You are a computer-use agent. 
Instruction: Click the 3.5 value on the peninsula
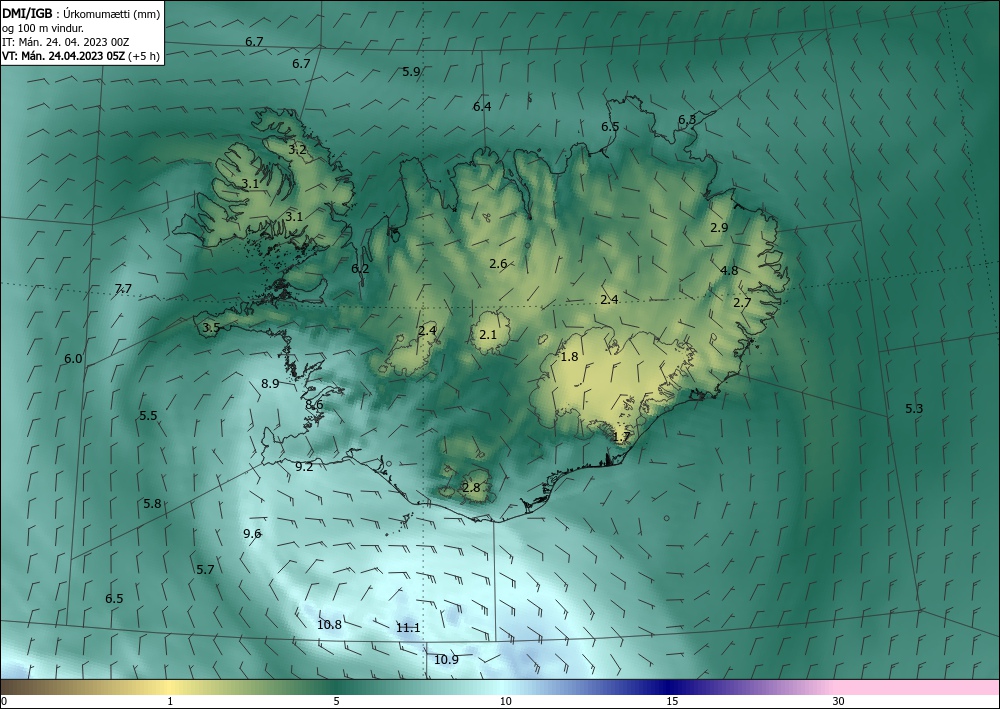tap(211, 328)
